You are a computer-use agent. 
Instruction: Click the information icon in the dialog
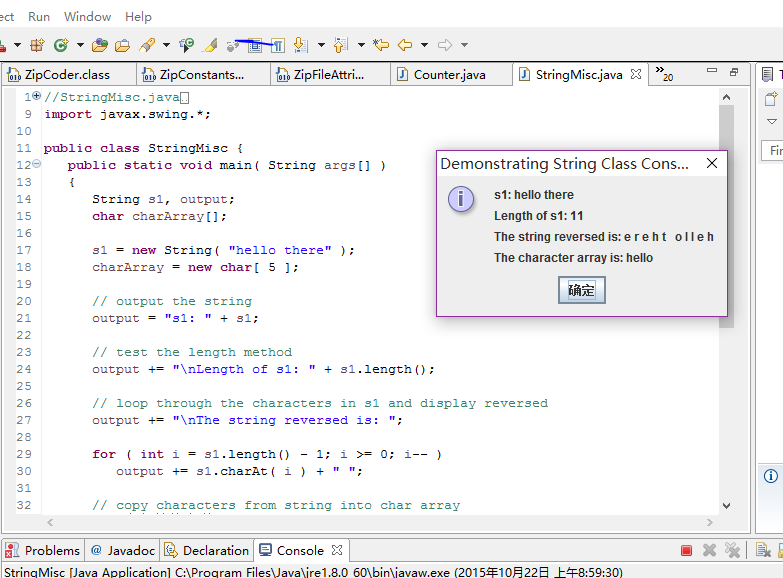[460, 199]
